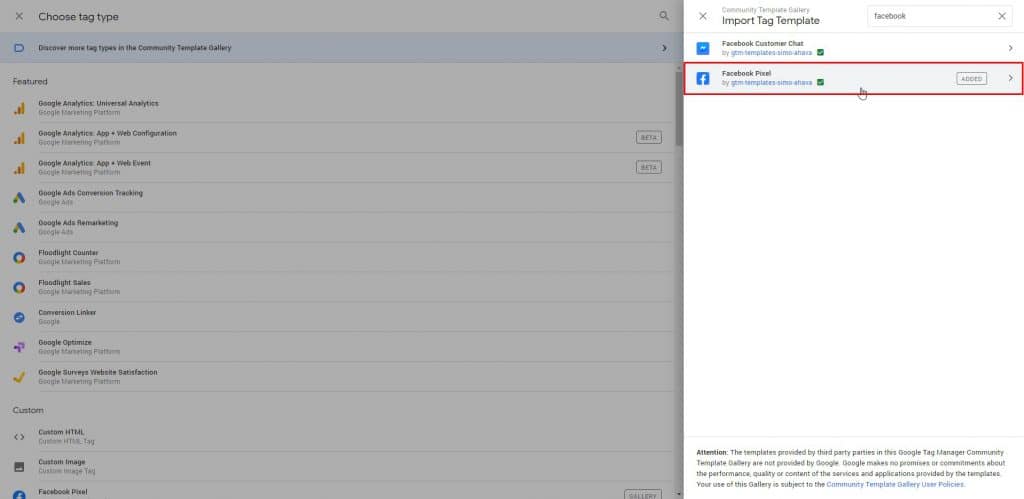Click the Google Ads Remarketing icon
The width and height of the screenshot is (1024, 499).
pos(19,228)
